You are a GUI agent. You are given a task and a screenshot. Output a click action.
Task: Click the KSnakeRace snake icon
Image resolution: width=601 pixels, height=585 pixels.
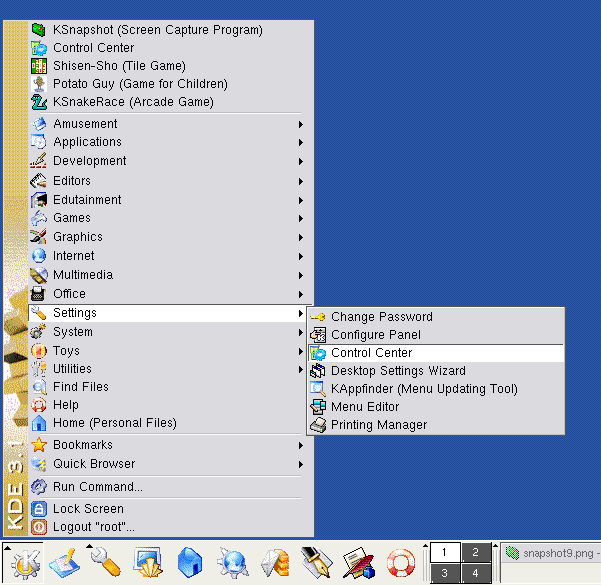(x=39, y=102)
